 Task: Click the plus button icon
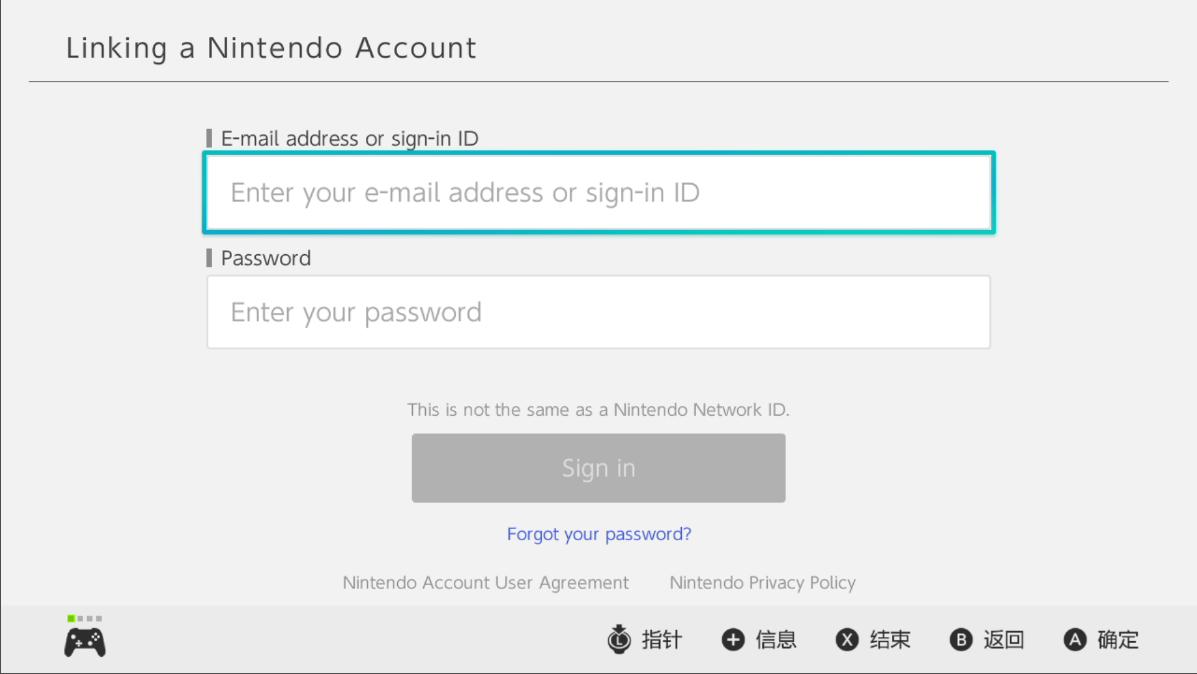(733, 640)
